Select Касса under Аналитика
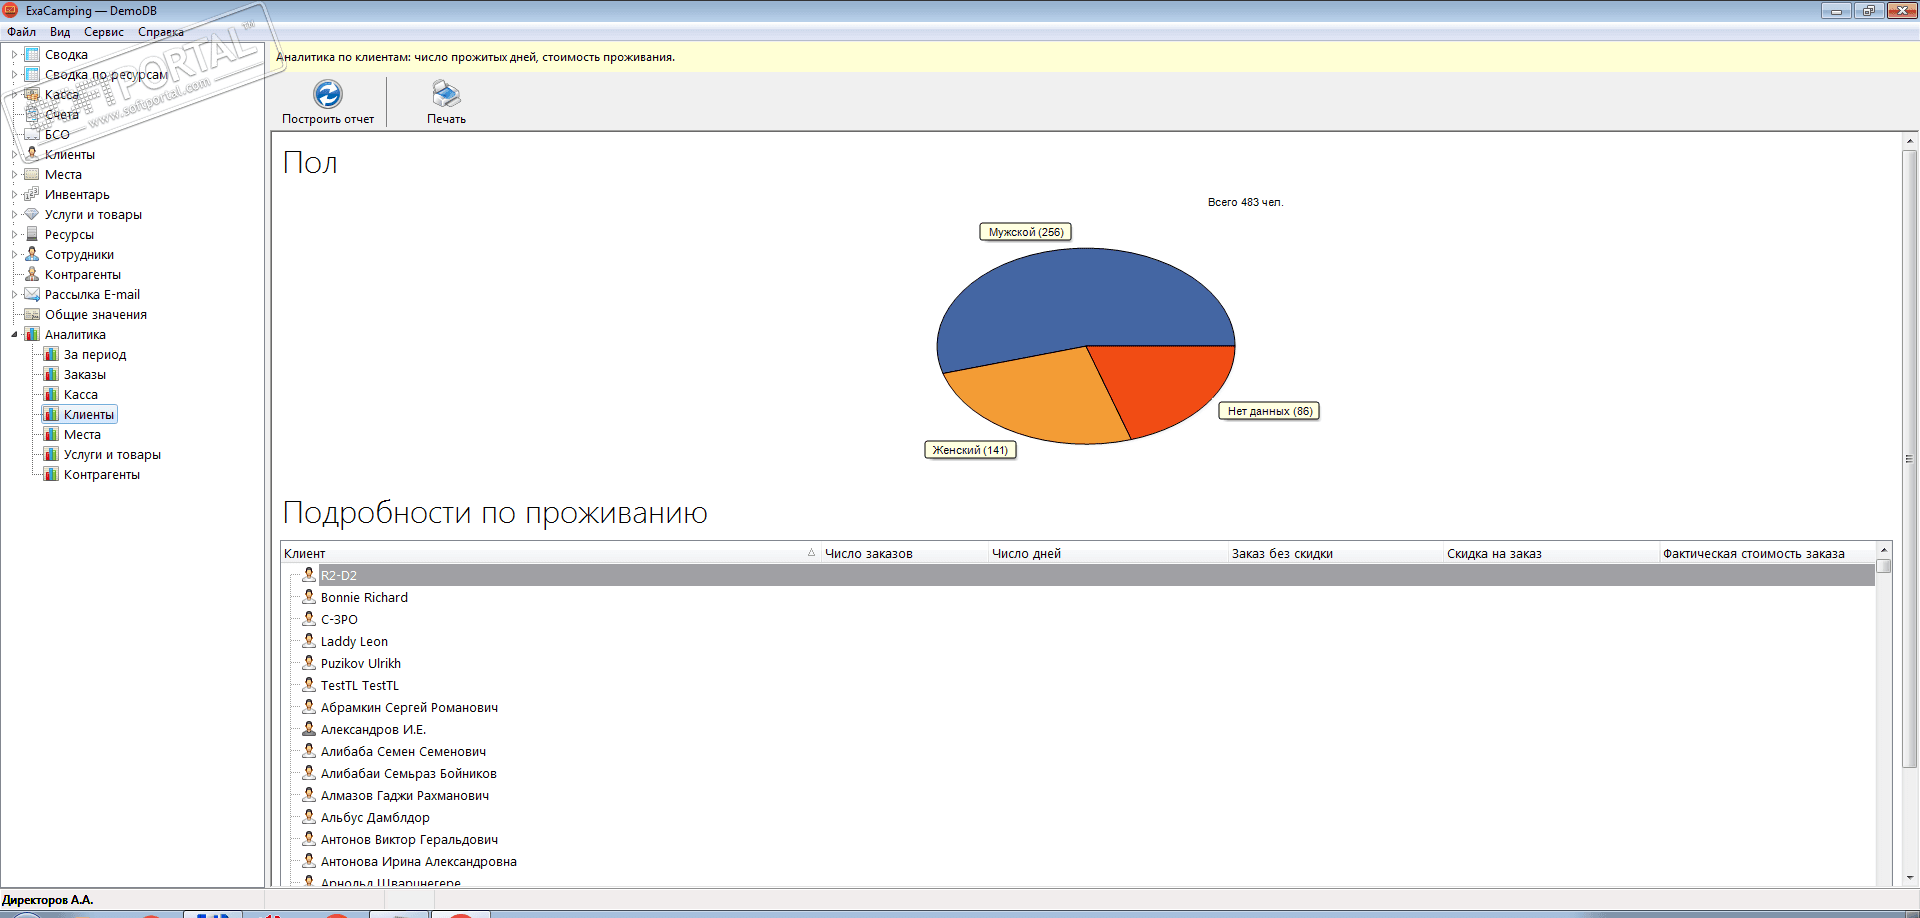The width and height of the screenshot is (1920, 918). point(81,394)
